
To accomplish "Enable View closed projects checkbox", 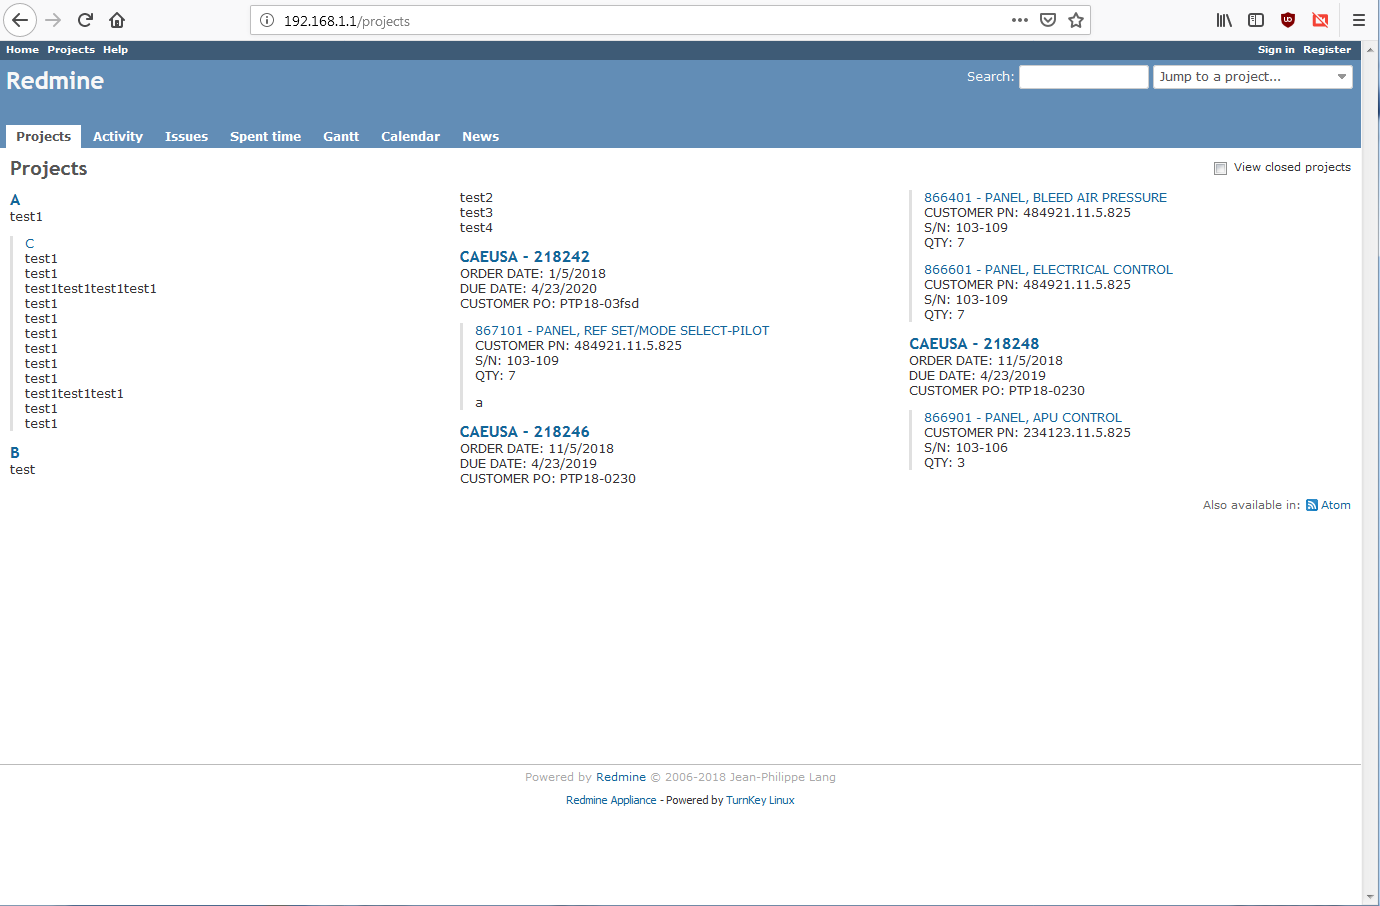I will [x=1220, y=168].
